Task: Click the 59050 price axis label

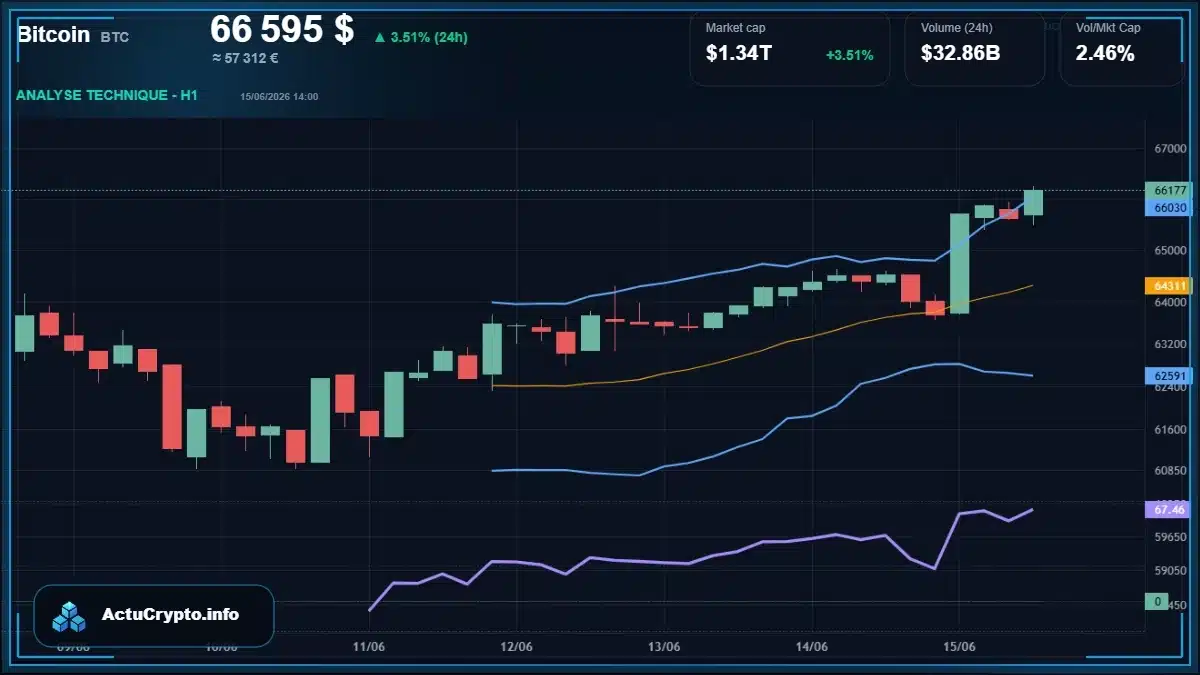Action: (1170, 571)
